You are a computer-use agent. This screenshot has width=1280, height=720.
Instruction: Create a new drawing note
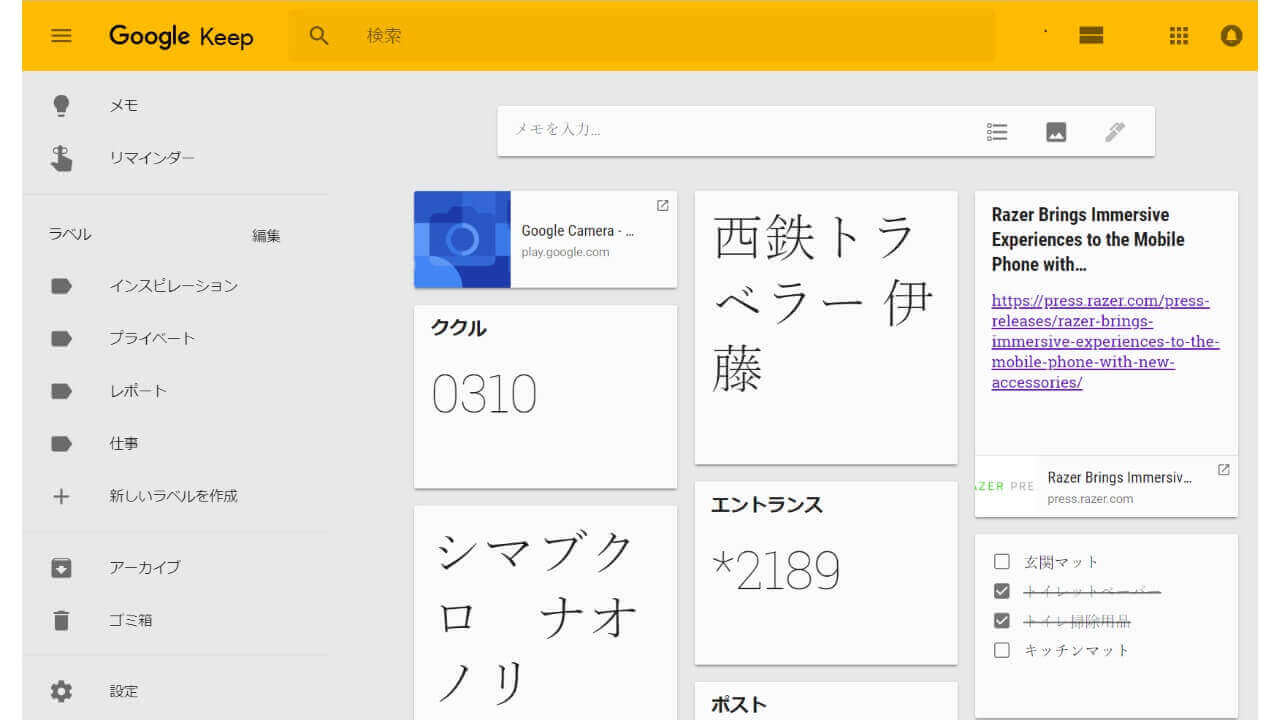[1115, 132]
